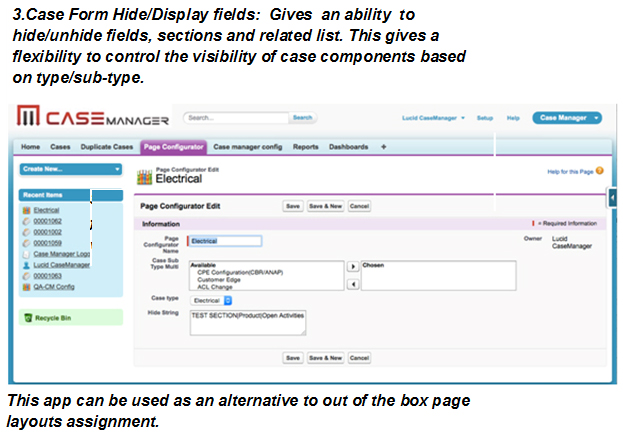Click Help for this Page link

pyautogui.click(x=570, y=172)
